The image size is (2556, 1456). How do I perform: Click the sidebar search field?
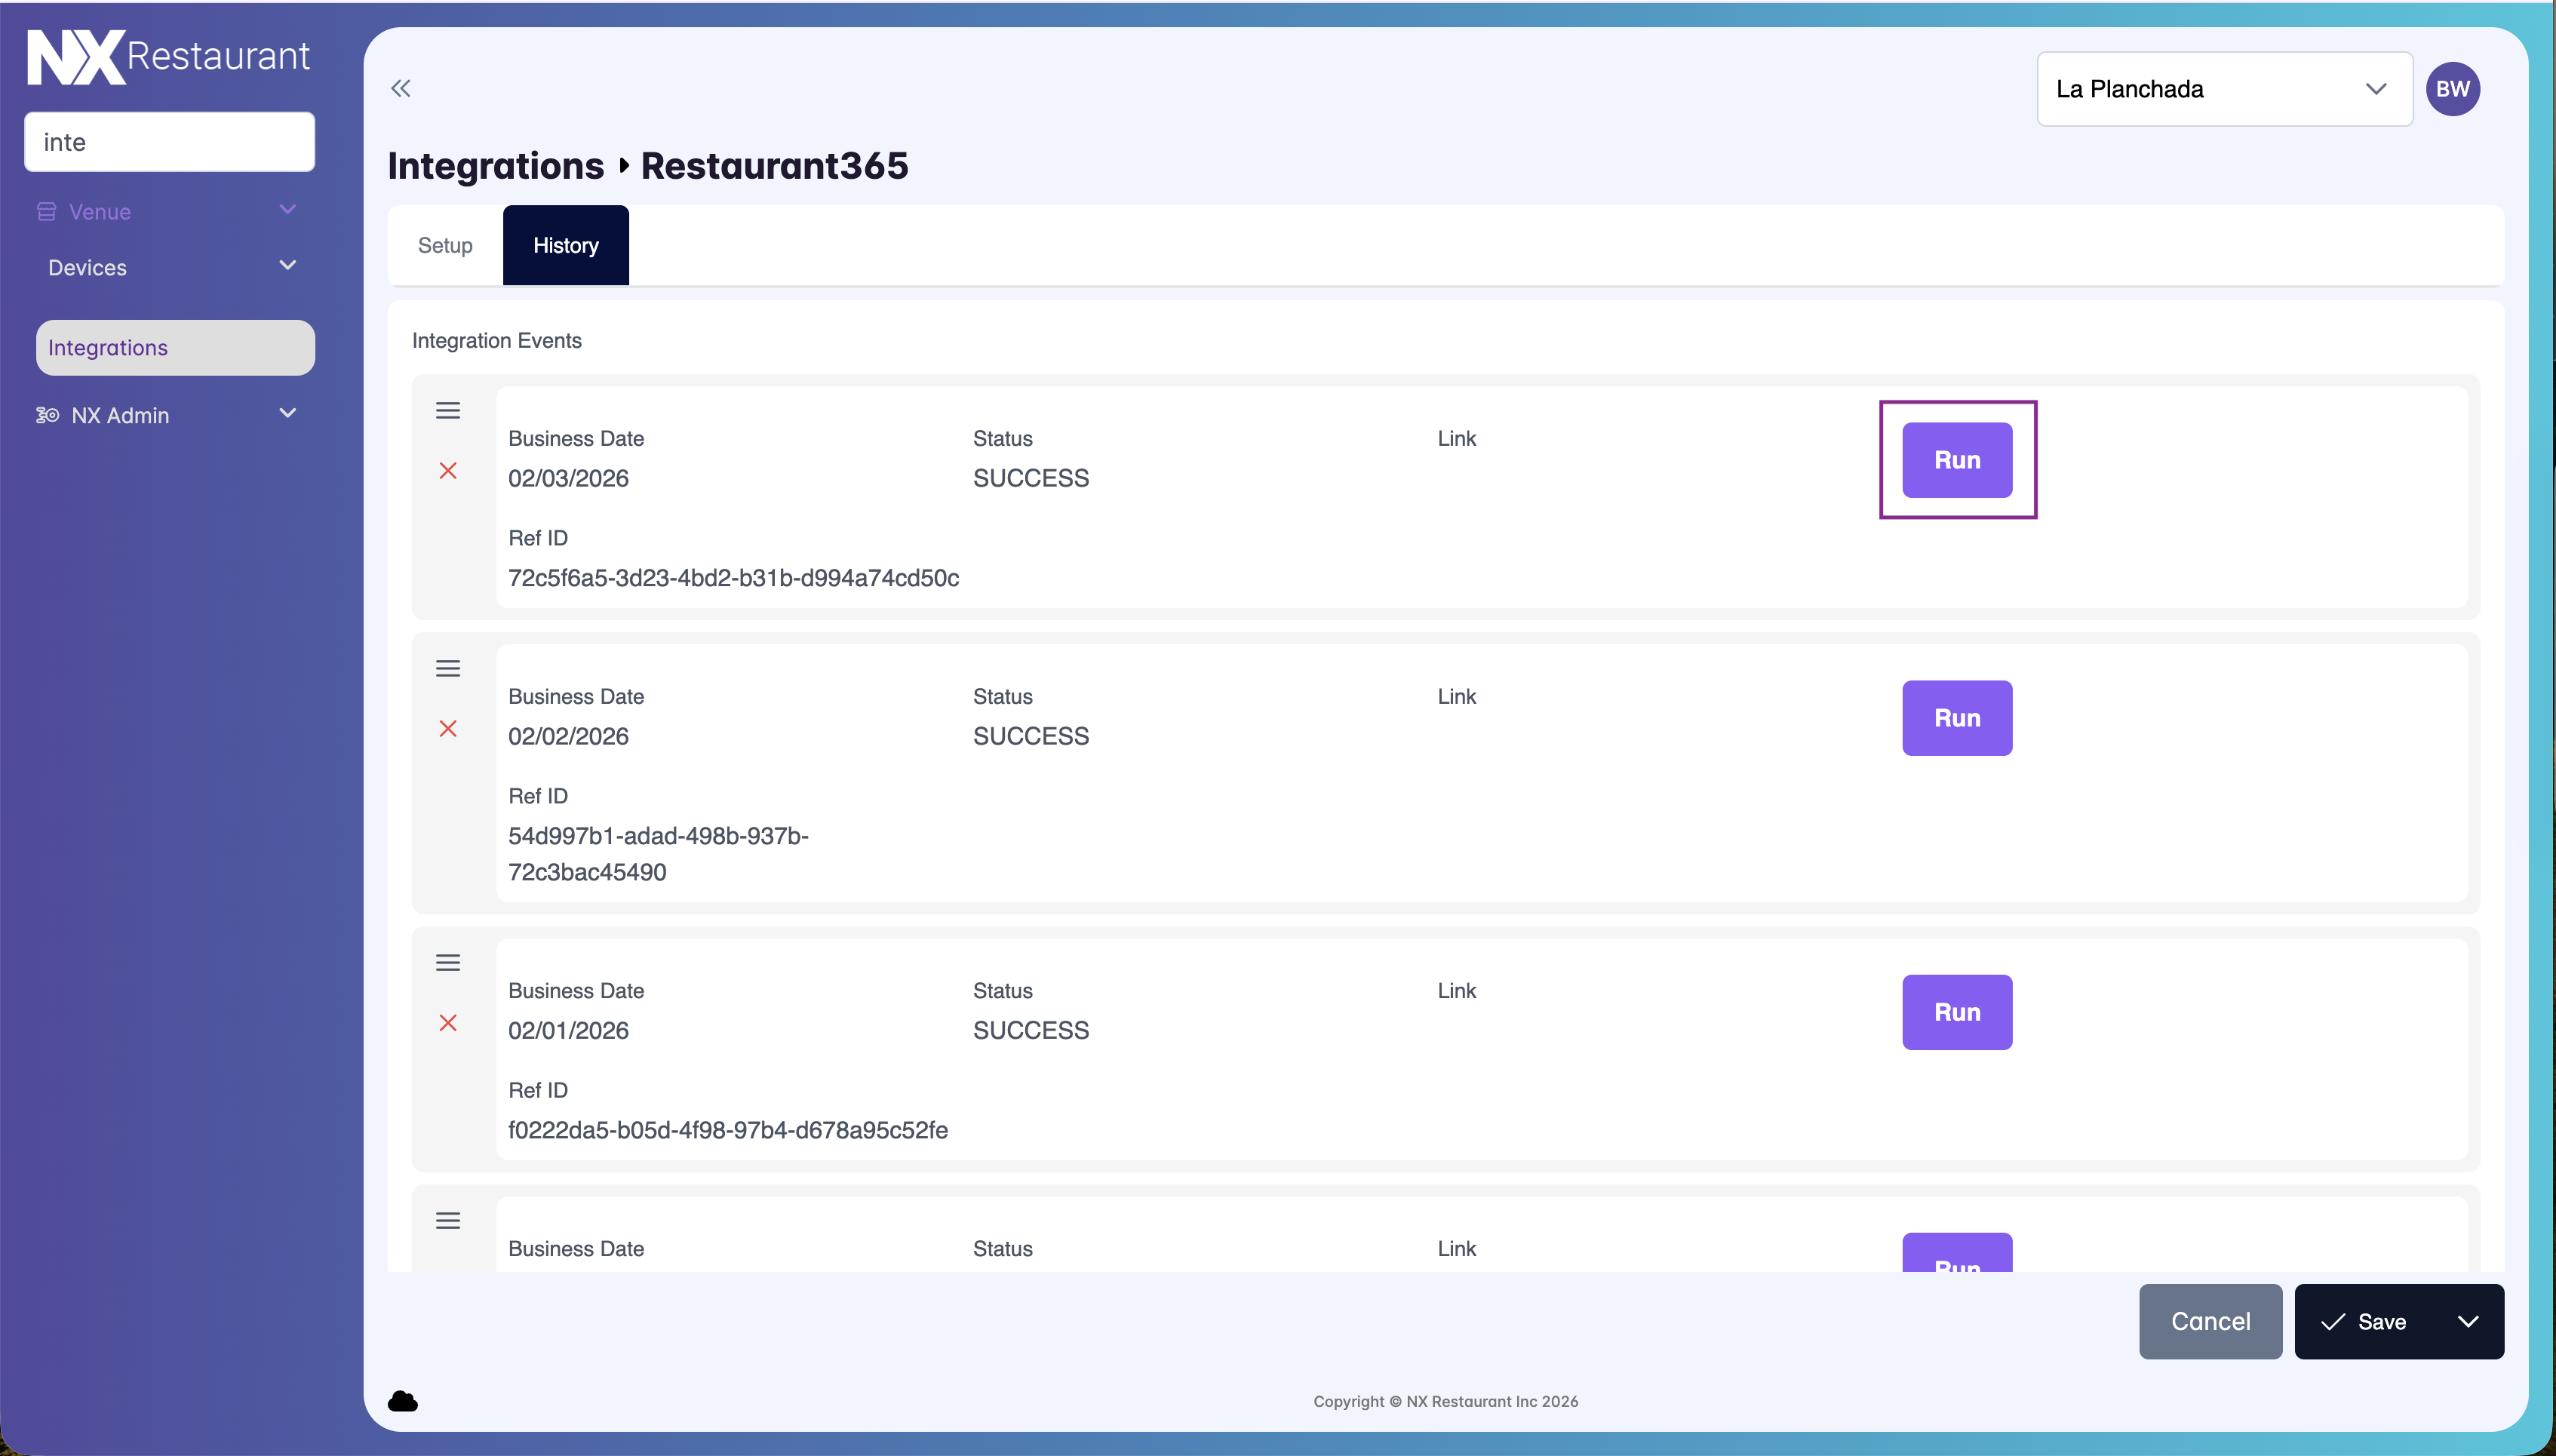169,142
